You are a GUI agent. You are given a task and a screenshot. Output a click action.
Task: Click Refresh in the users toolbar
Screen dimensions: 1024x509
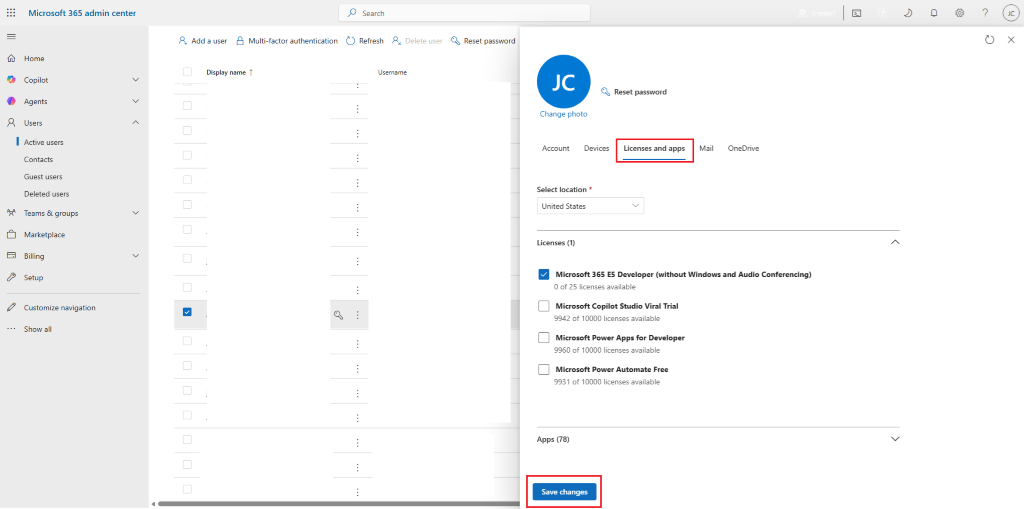364,41
